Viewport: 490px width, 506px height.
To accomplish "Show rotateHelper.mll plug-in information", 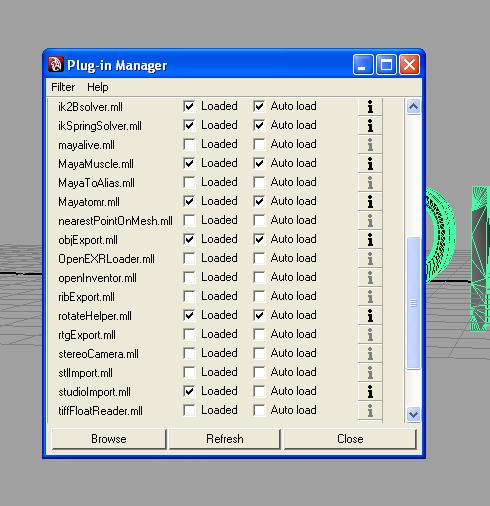I will (x=370, y=316).
